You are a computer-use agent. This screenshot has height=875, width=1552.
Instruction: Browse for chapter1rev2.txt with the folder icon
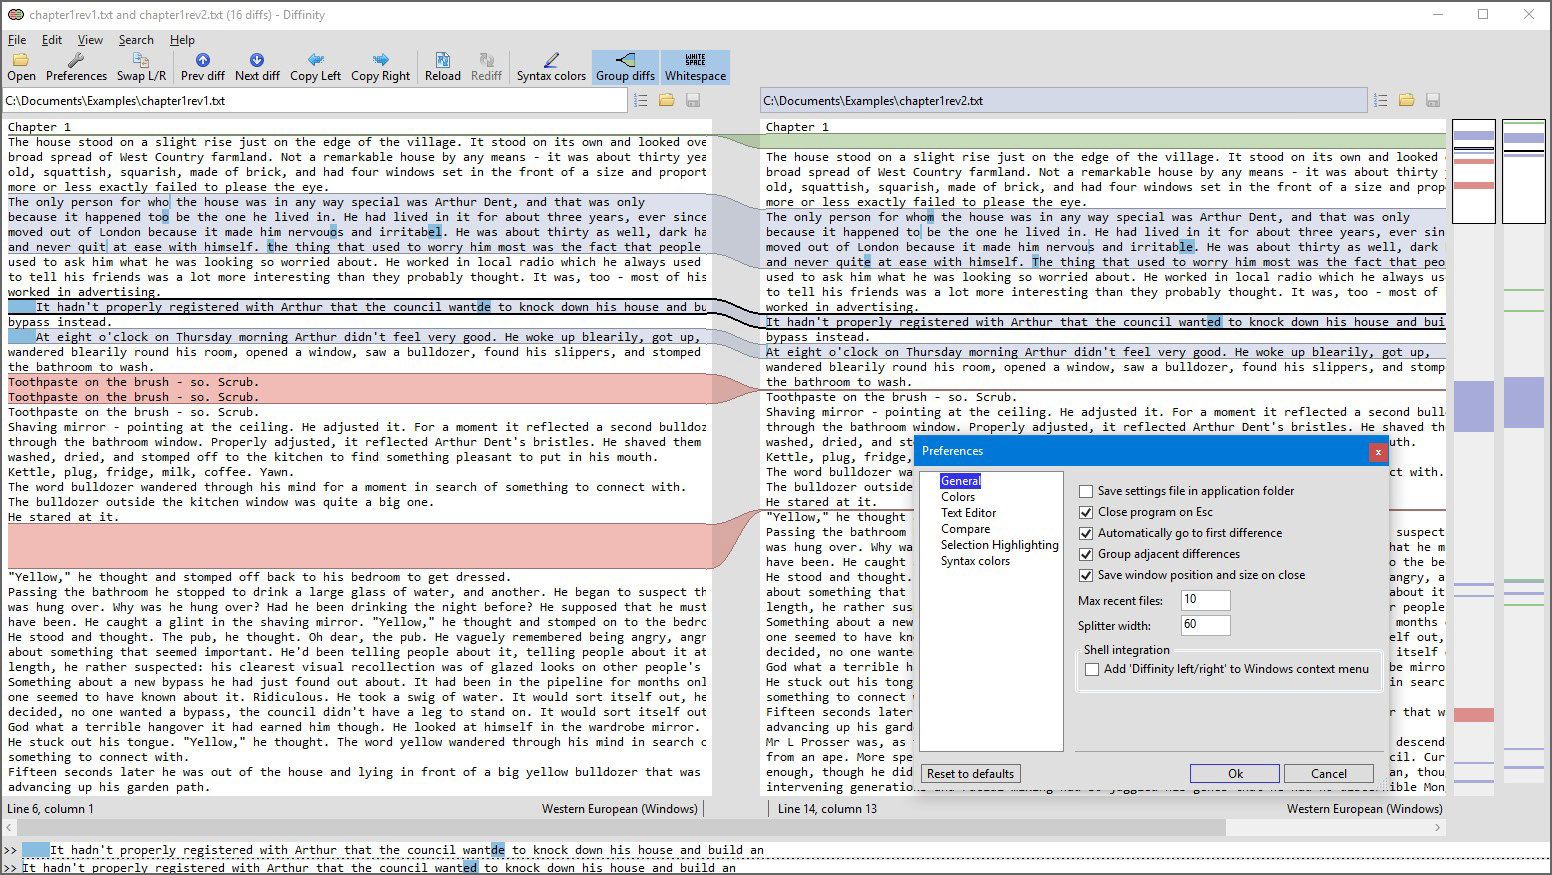[1406, 100]
